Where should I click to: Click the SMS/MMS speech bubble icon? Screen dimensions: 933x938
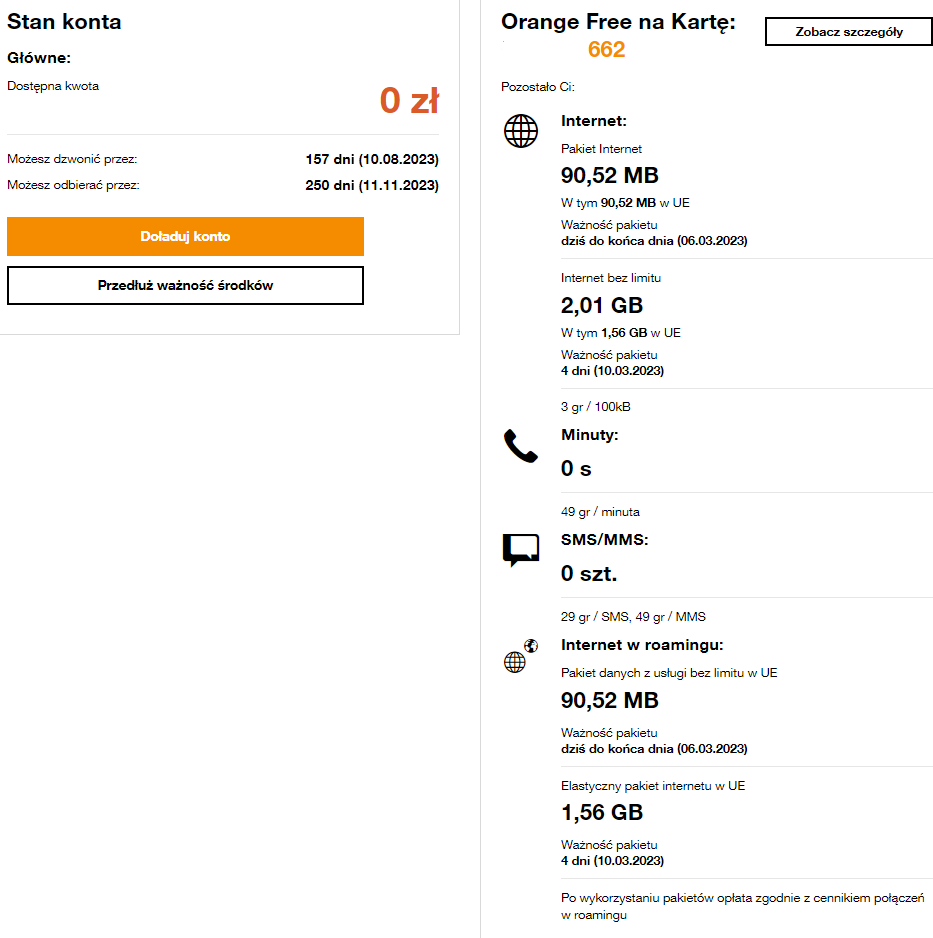click(520, 549)
